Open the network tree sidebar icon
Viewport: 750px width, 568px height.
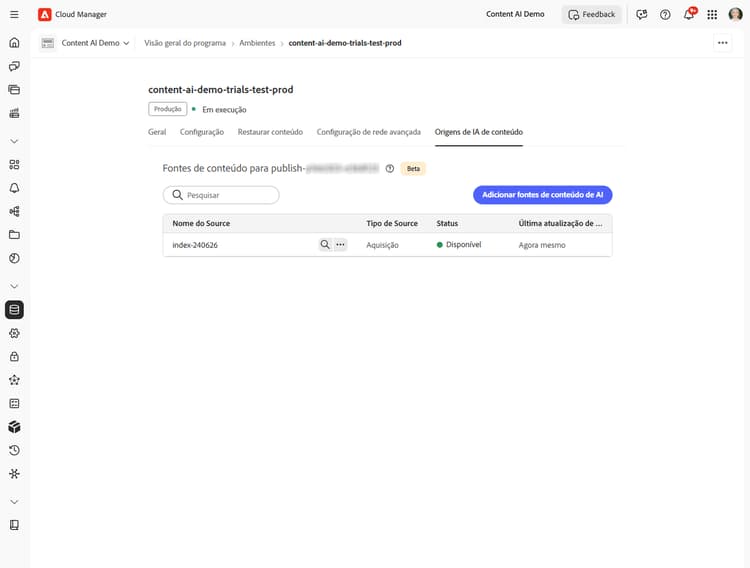pos(14,212)
